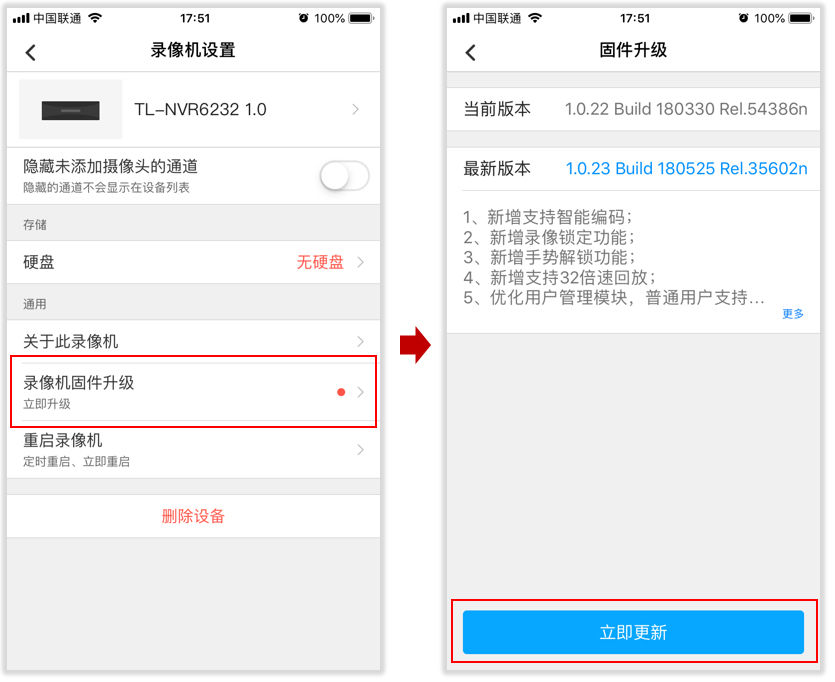Tap the right phone battery icon
The height and width of the screenshot is (682, 835).
(x=801, y=18)
